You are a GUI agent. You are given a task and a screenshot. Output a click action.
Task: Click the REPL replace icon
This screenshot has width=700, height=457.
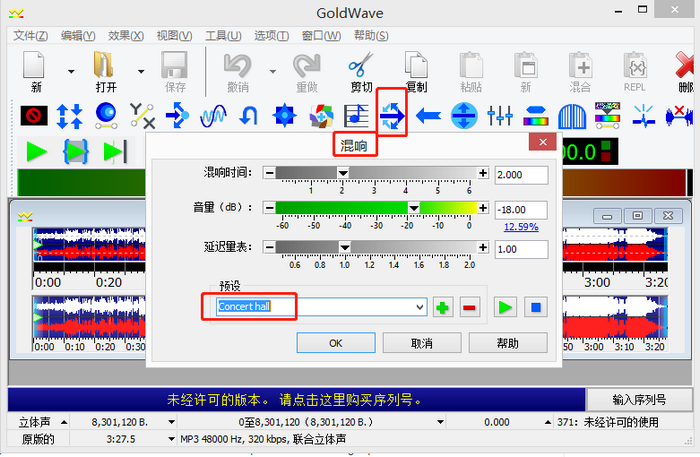point(635,66)
